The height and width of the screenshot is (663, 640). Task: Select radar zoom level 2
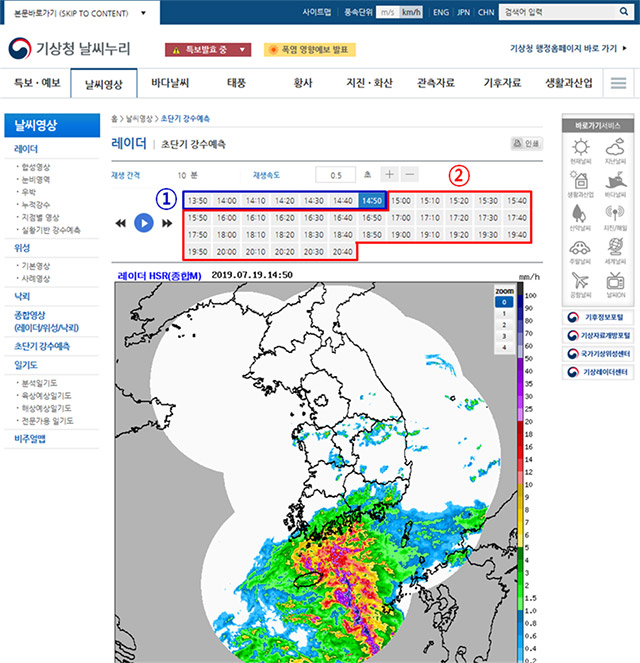click(504, 325)
